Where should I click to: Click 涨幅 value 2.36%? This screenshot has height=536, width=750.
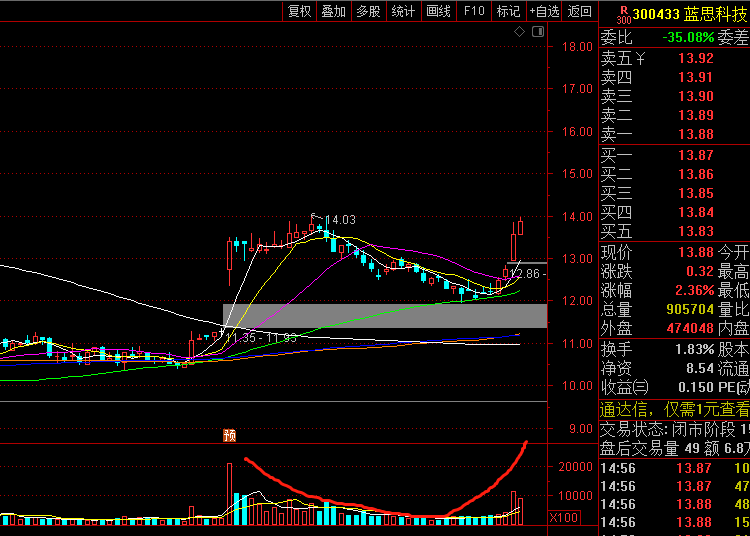coord(695,290)
